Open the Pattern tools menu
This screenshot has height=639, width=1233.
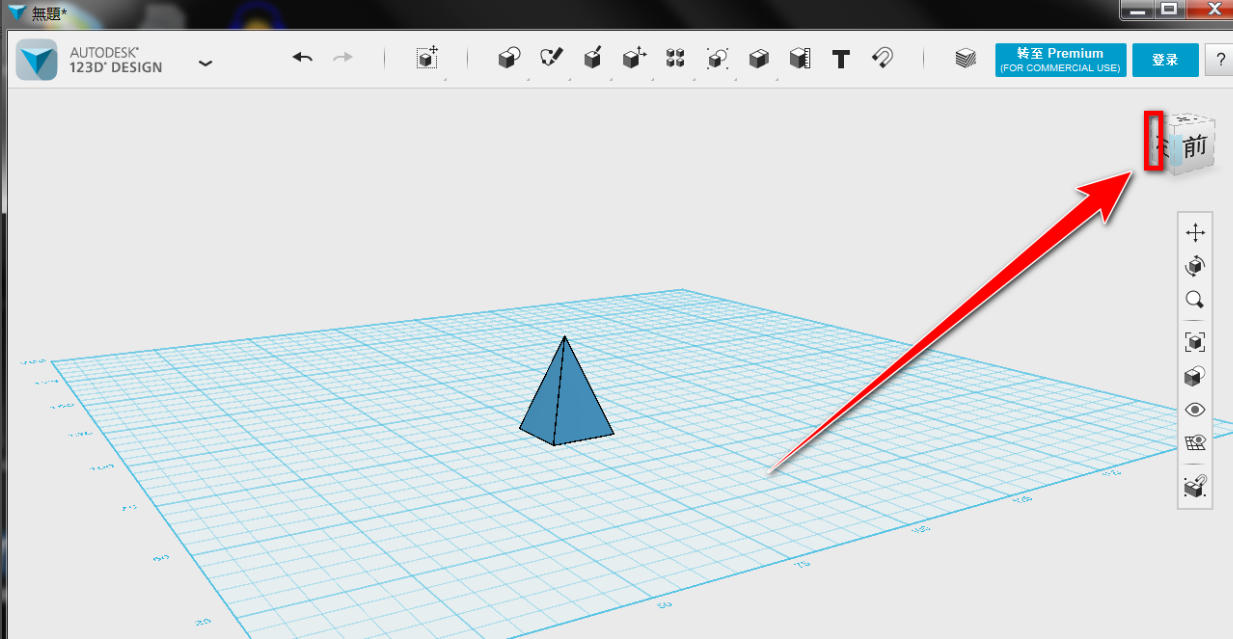(x=675, y=58)
